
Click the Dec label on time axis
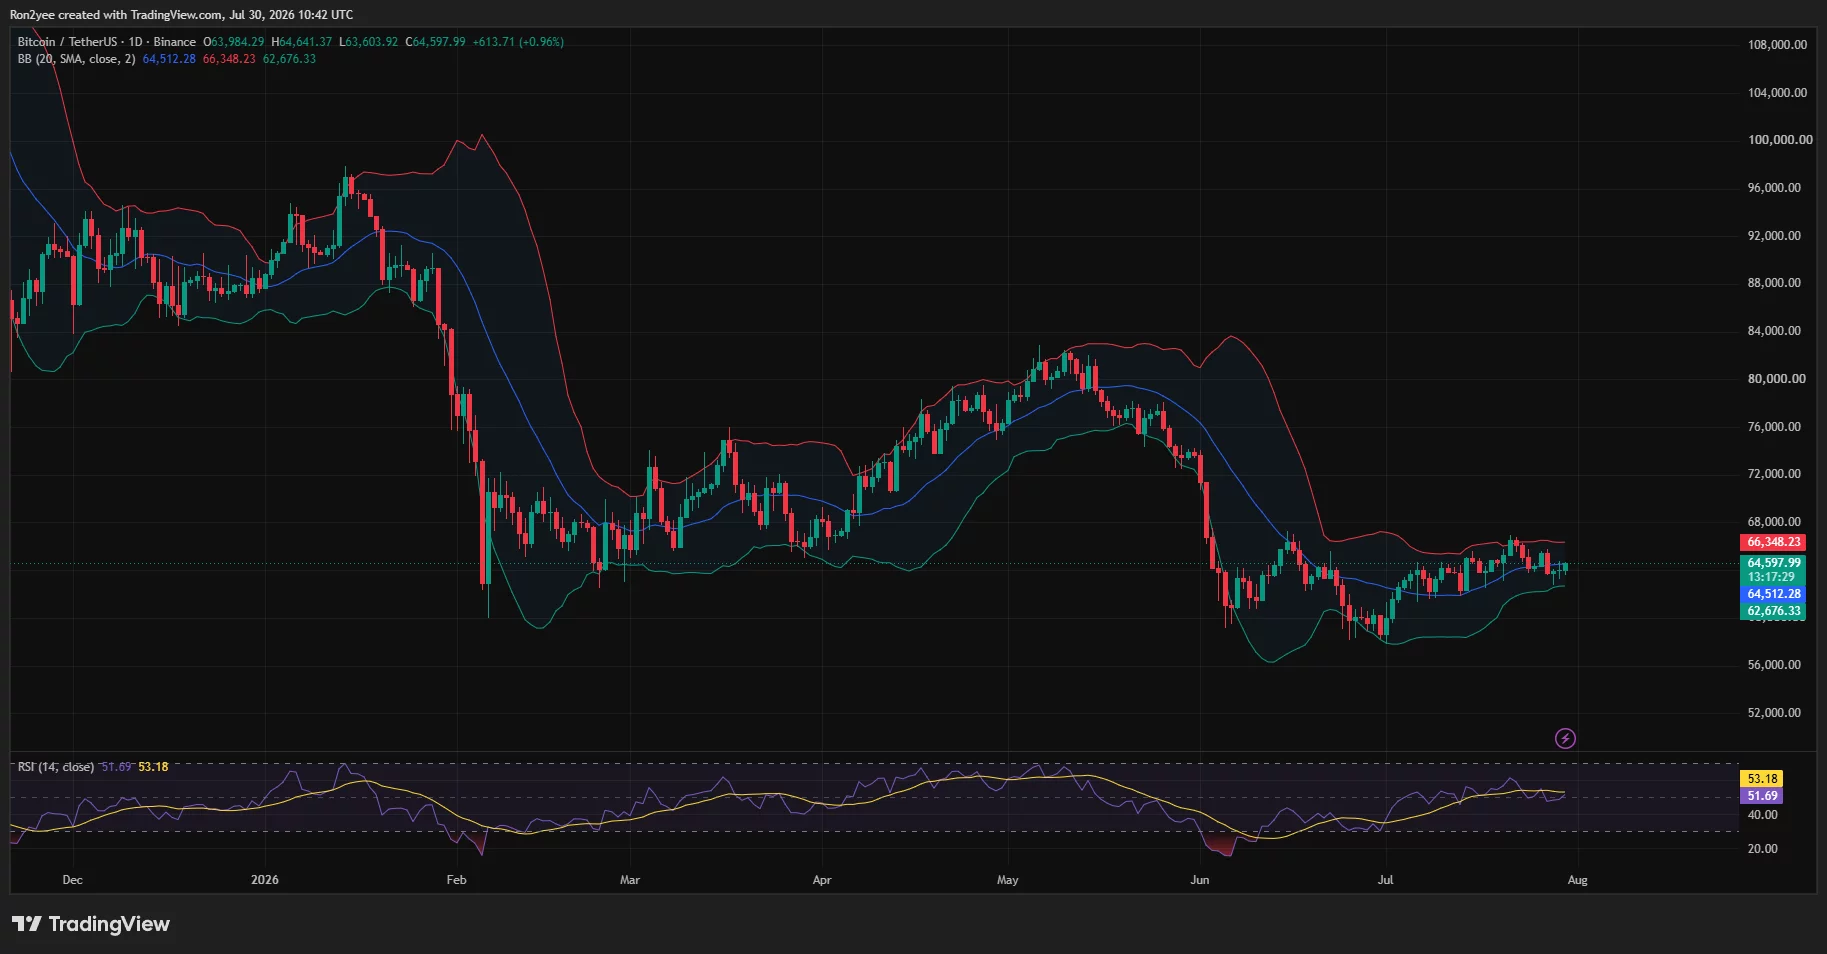tap(72, 880)
